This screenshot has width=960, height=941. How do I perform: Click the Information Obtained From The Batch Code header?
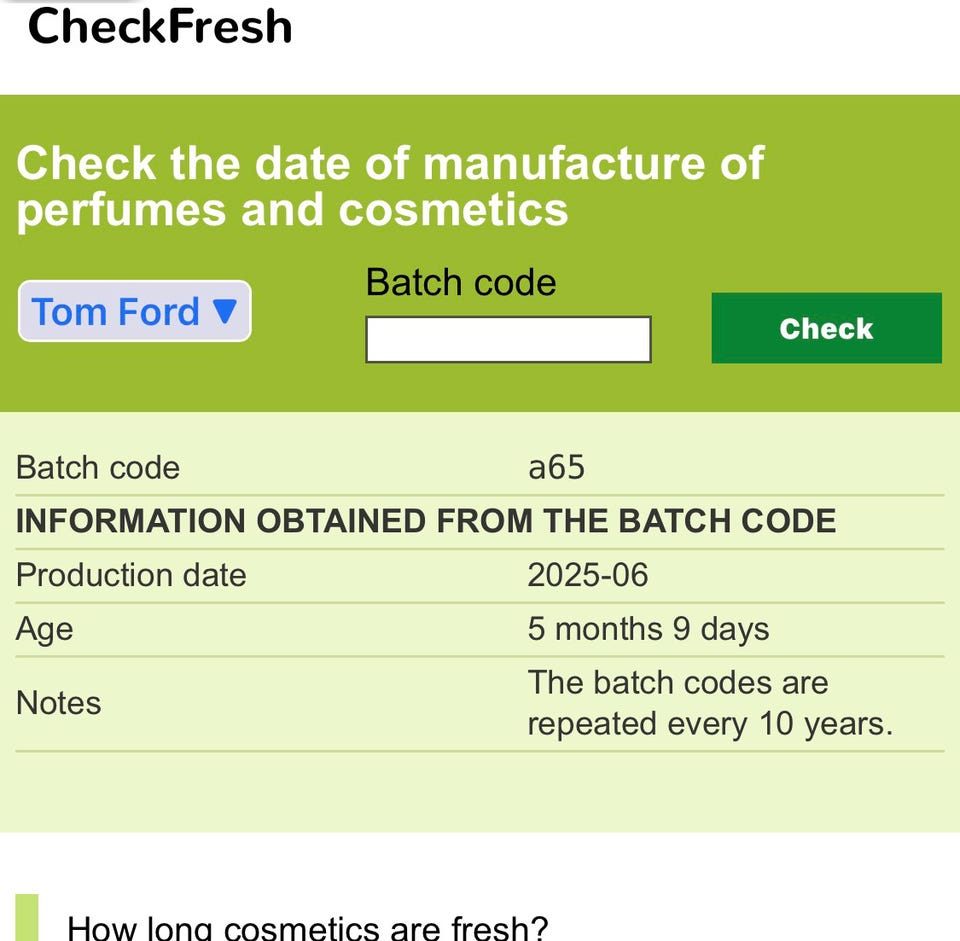tap(426, 521)
